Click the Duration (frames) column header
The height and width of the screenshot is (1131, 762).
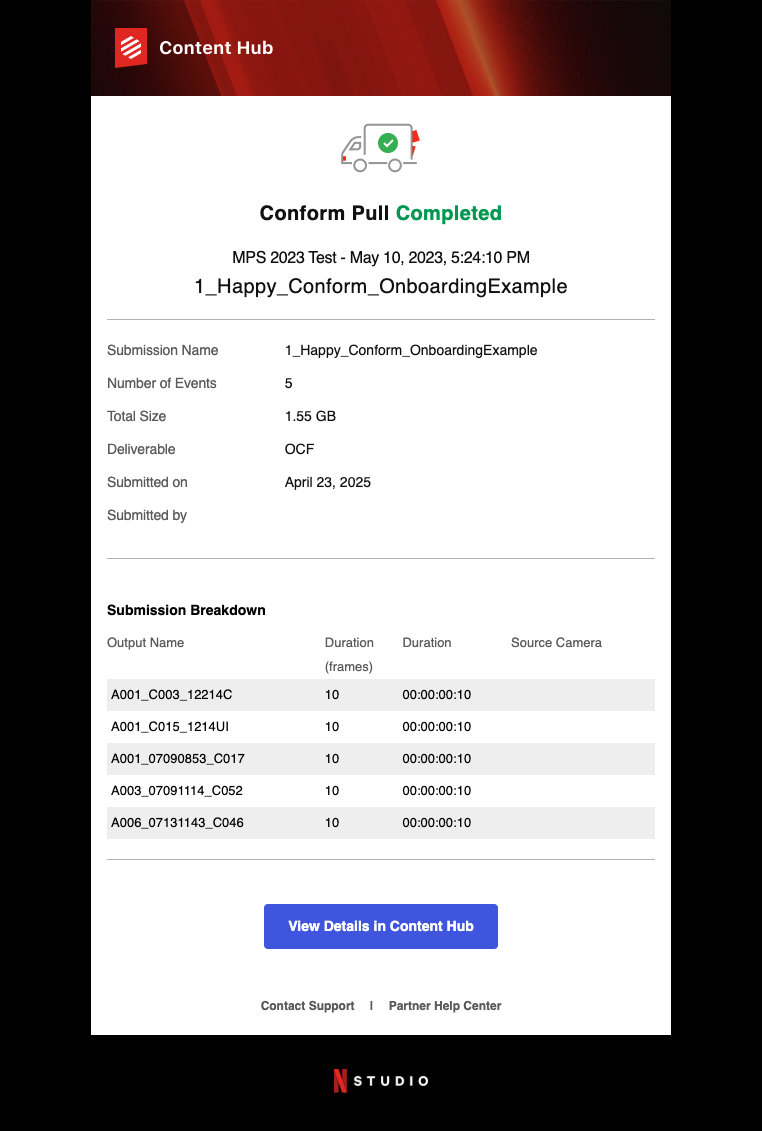[349, 655]
